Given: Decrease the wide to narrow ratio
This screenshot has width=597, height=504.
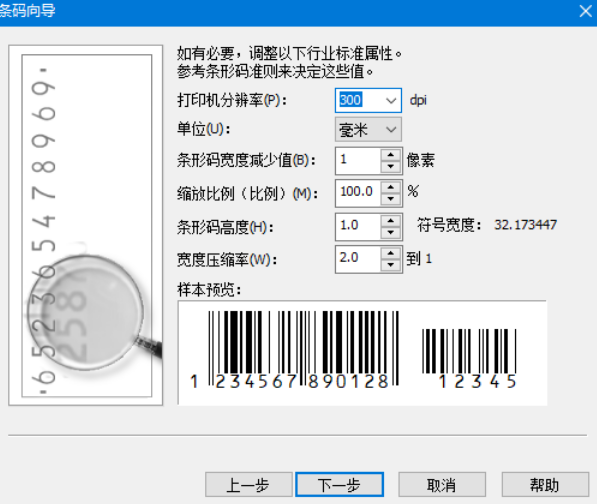Looking at the screenshot, I should (391, 265).
